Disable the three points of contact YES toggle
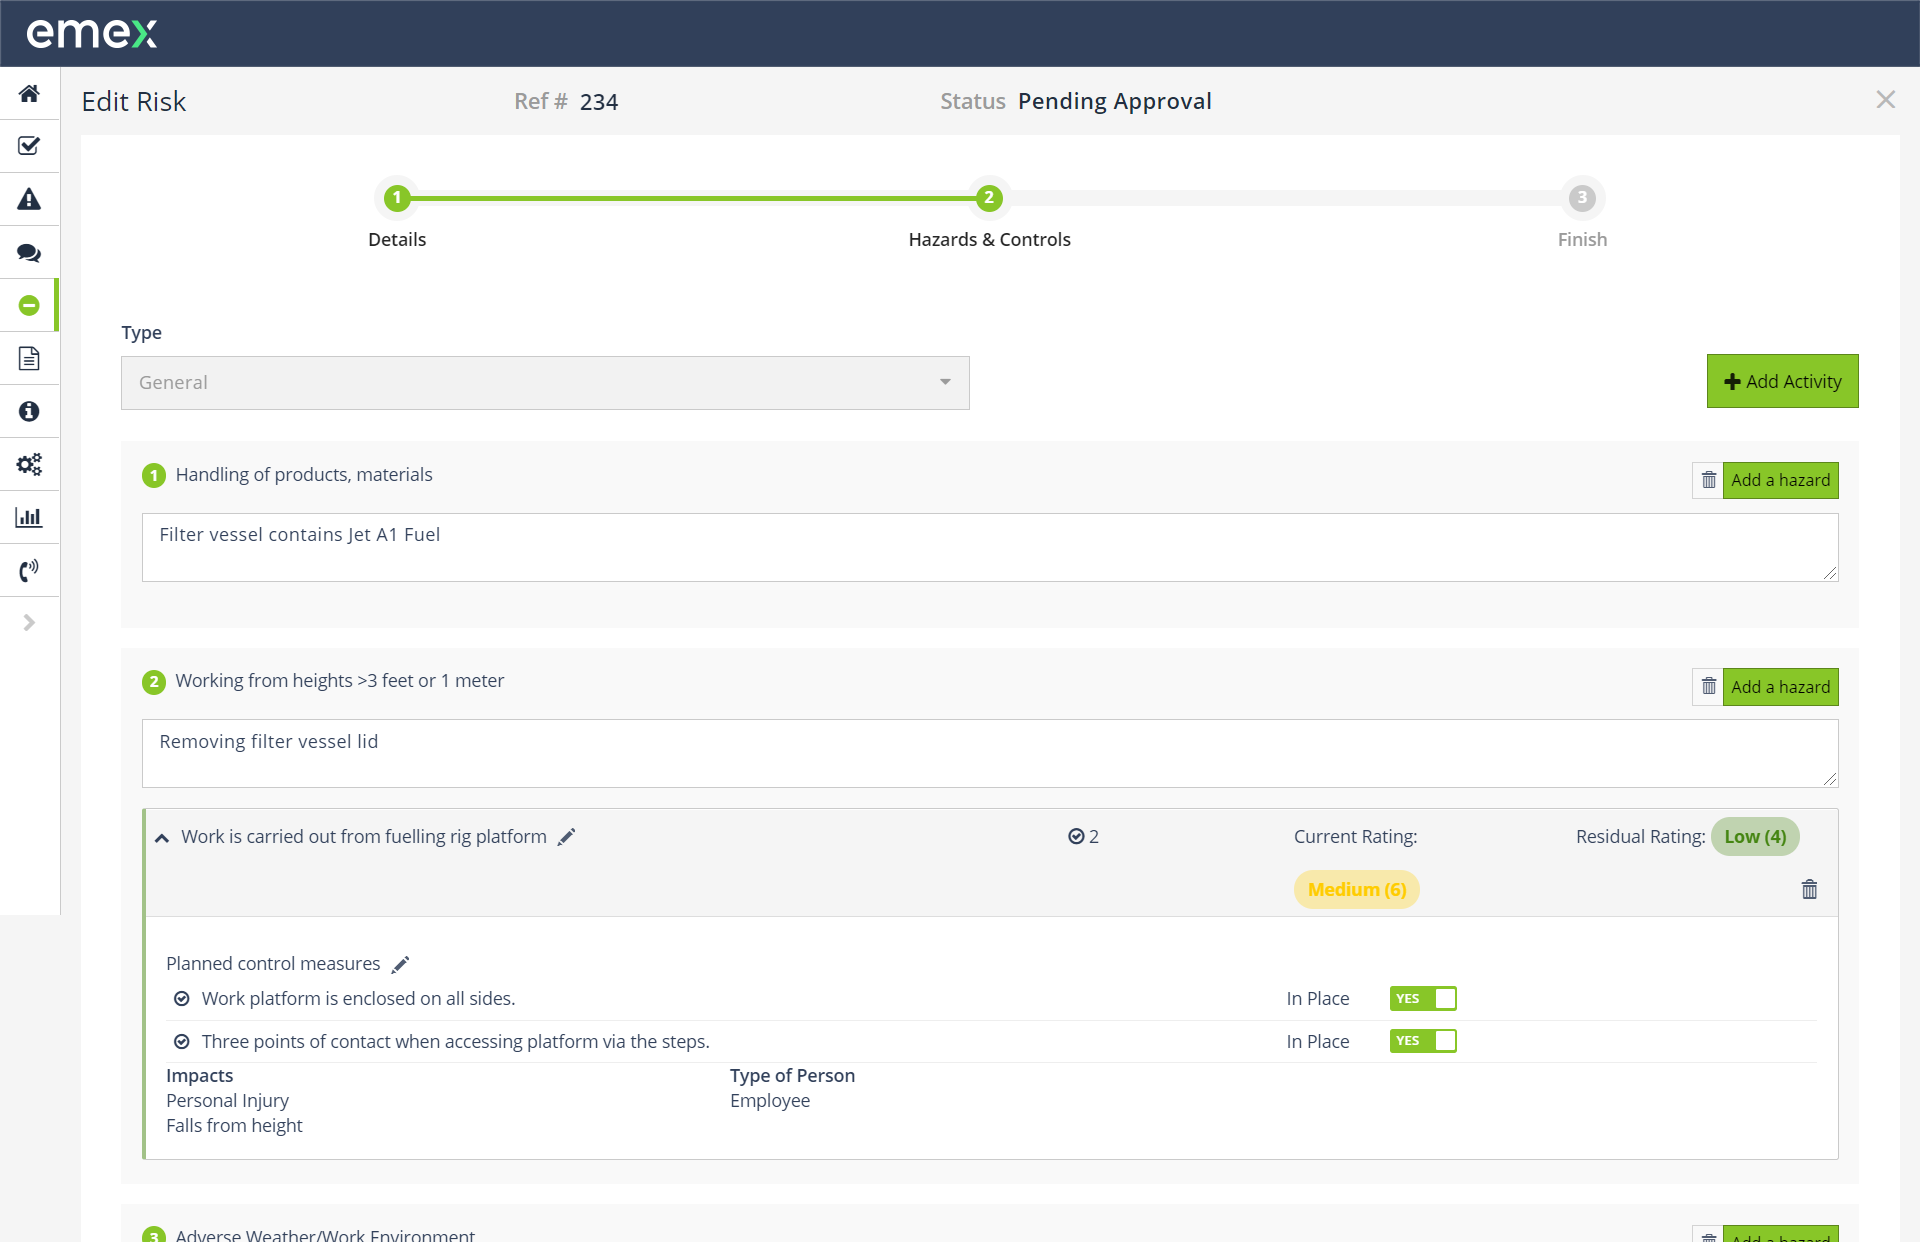 pos(1423,1041)
